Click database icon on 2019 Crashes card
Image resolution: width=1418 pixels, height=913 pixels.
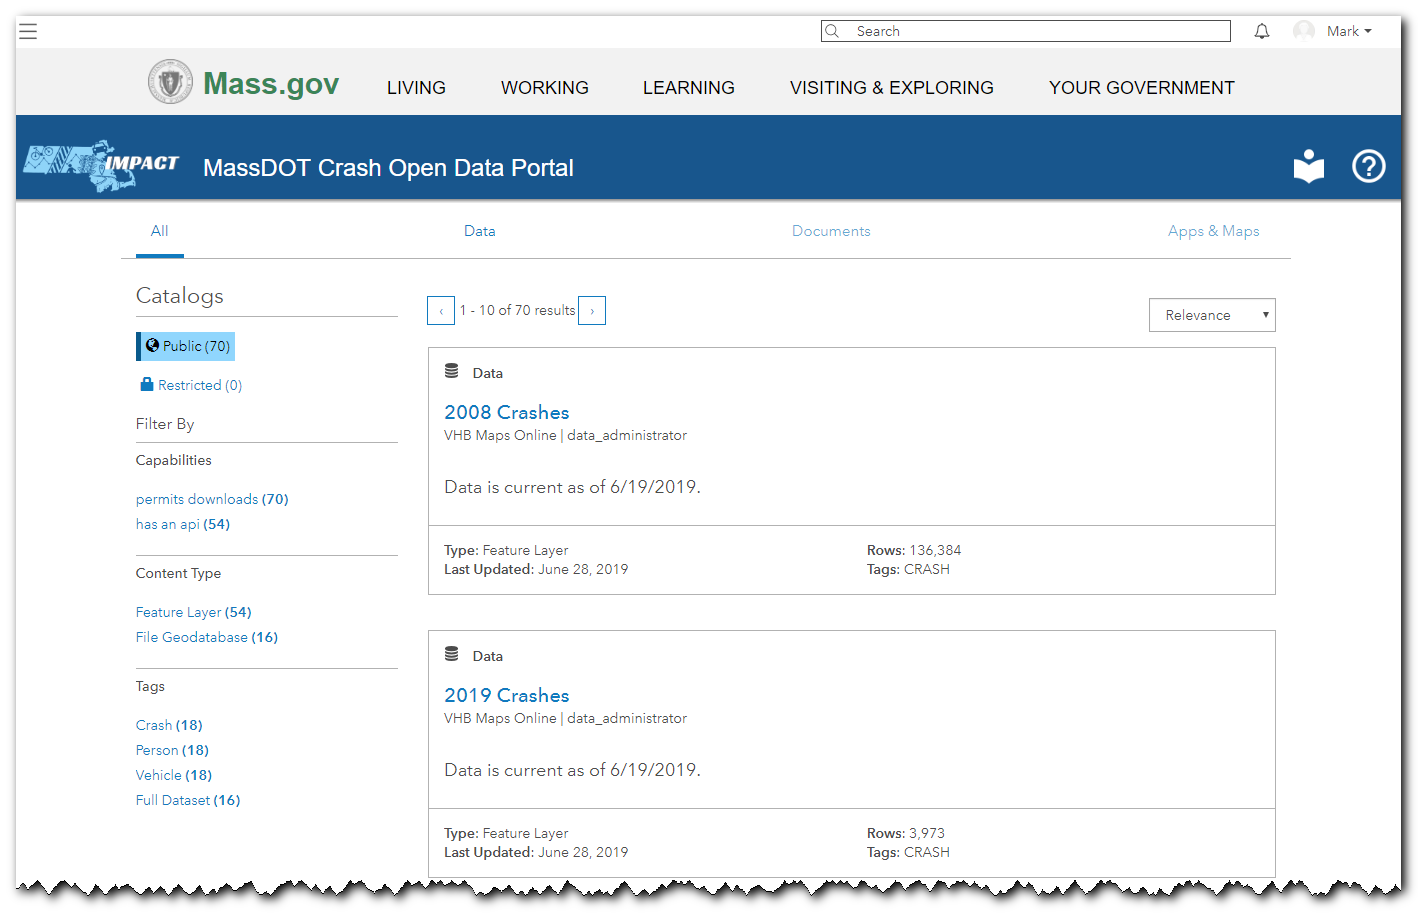[x=452, y=654]
